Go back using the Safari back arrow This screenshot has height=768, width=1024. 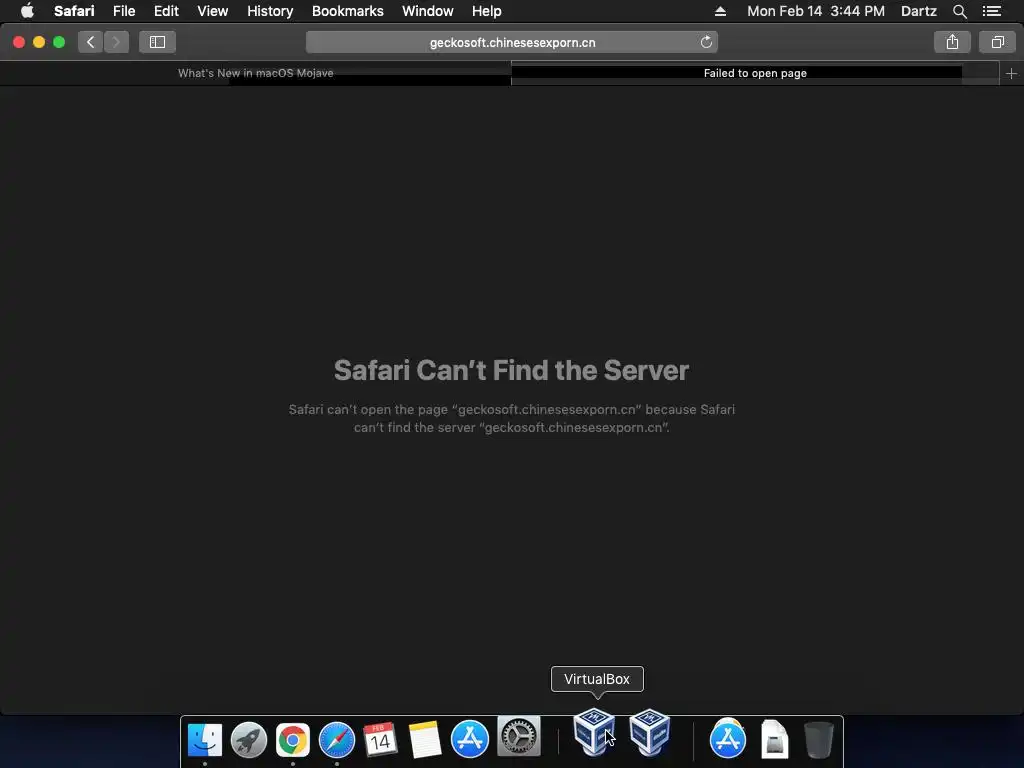point(91,42)
